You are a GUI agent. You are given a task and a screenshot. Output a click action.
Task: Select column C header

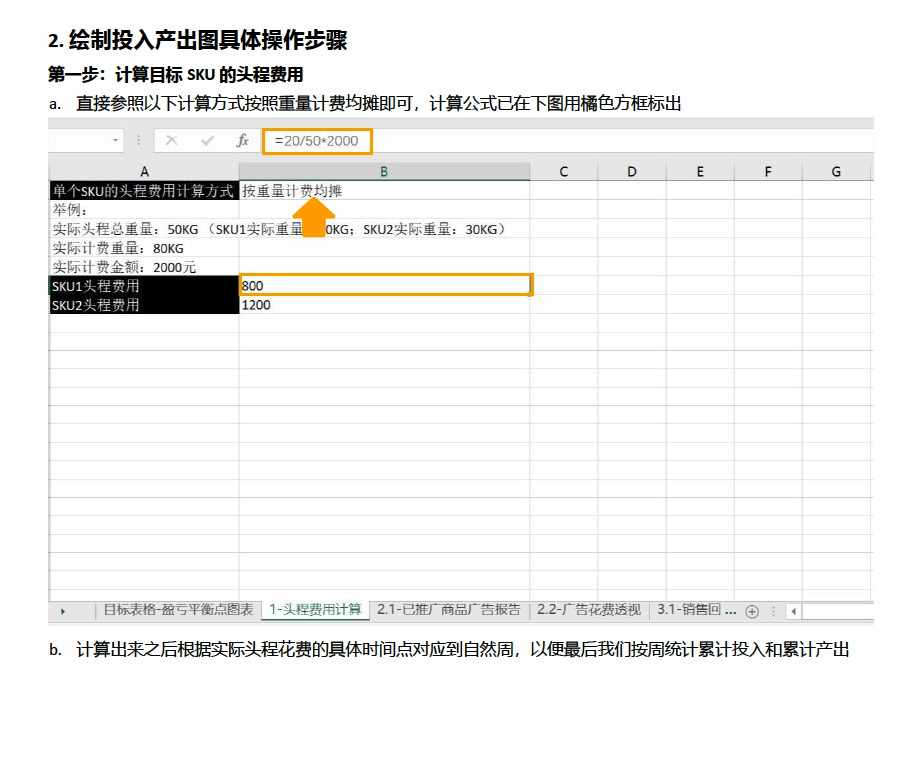coord(563,172)
